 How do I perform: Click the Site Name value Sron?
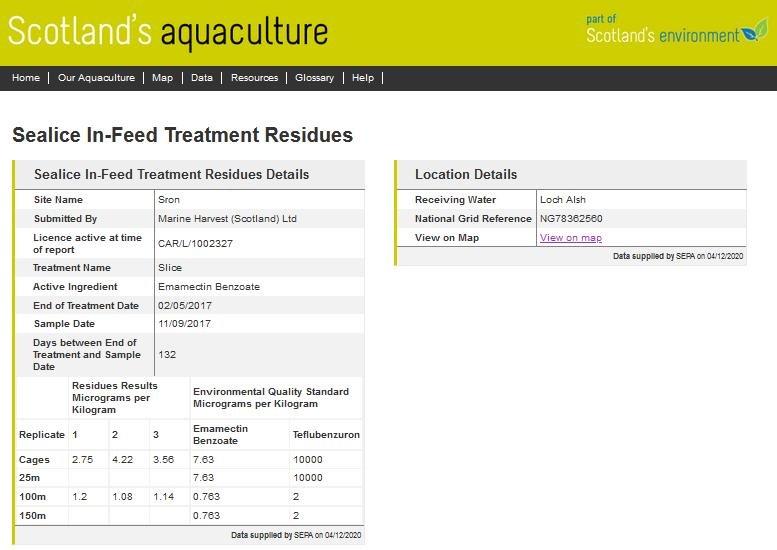click(169, 200)
